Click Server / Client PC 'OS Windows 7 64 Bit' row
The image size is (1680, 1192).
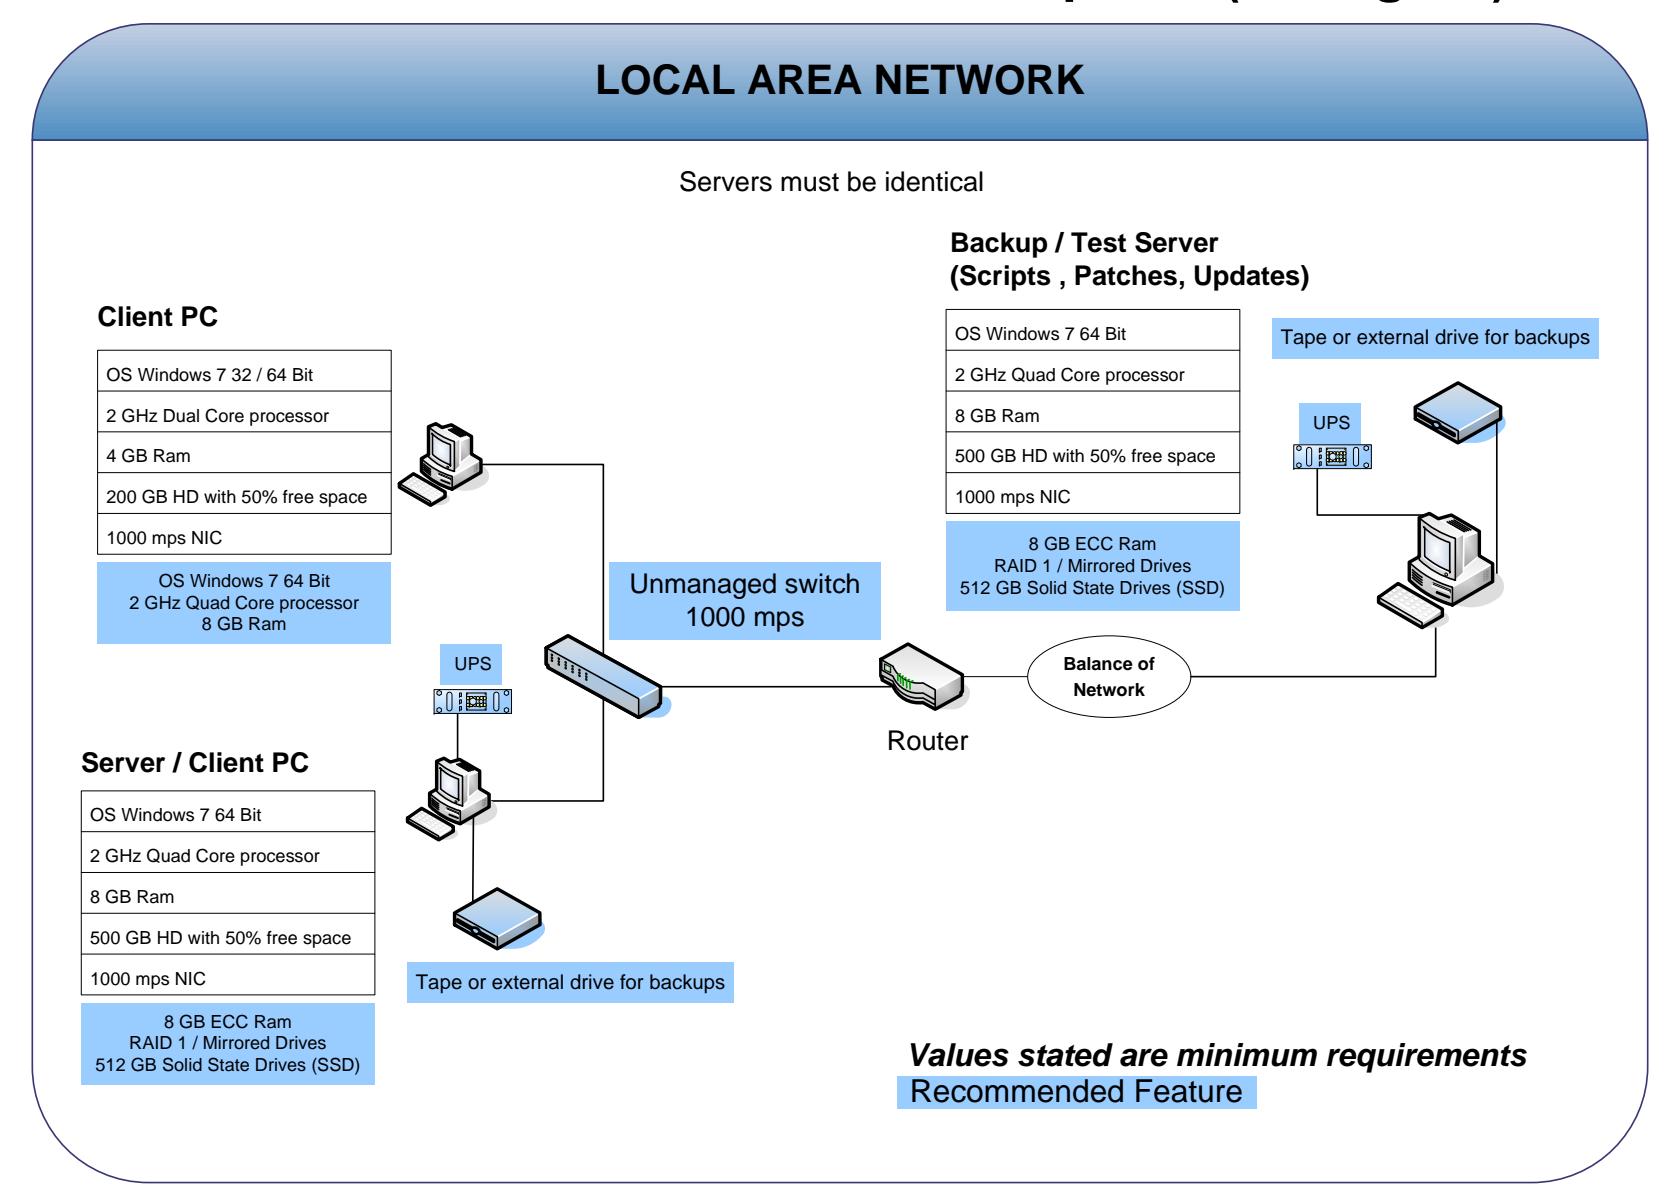coord(228,812)
